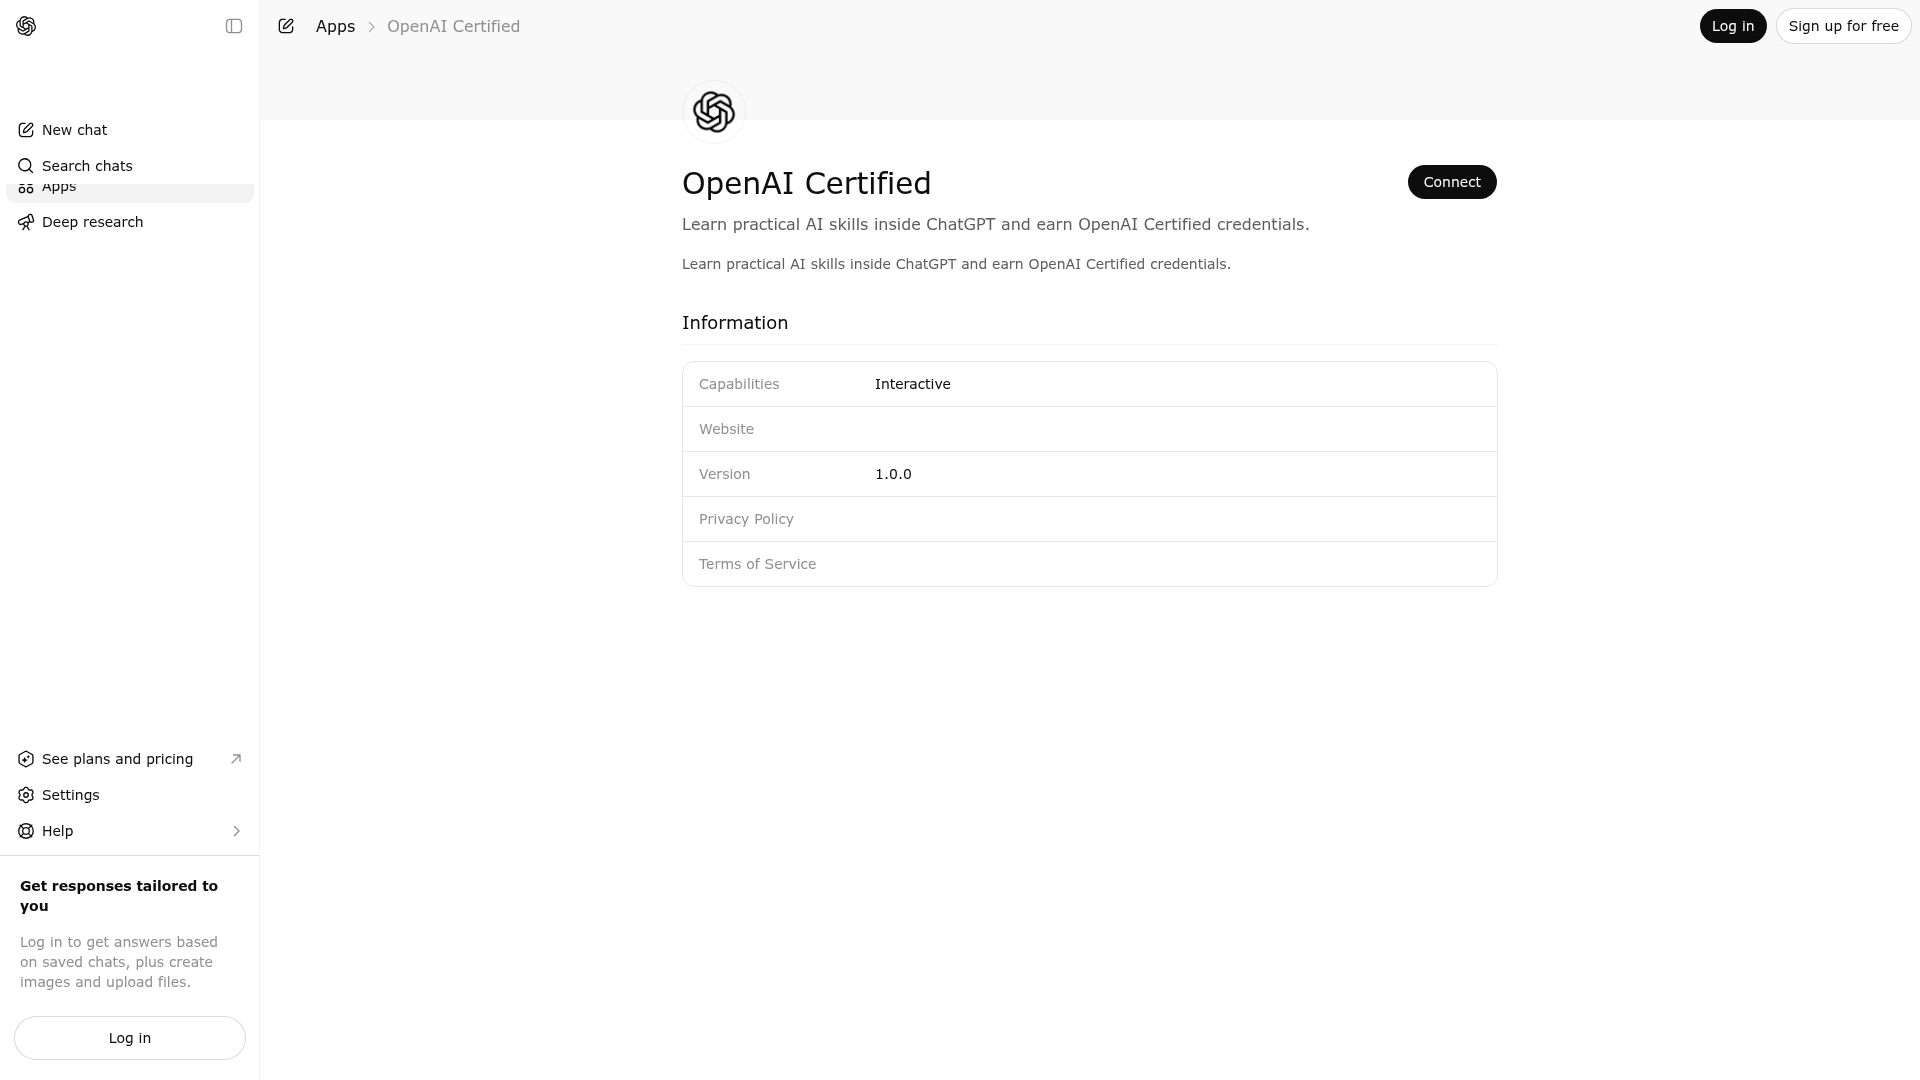Click the breadcrumb chevron separator

[371, 27]
